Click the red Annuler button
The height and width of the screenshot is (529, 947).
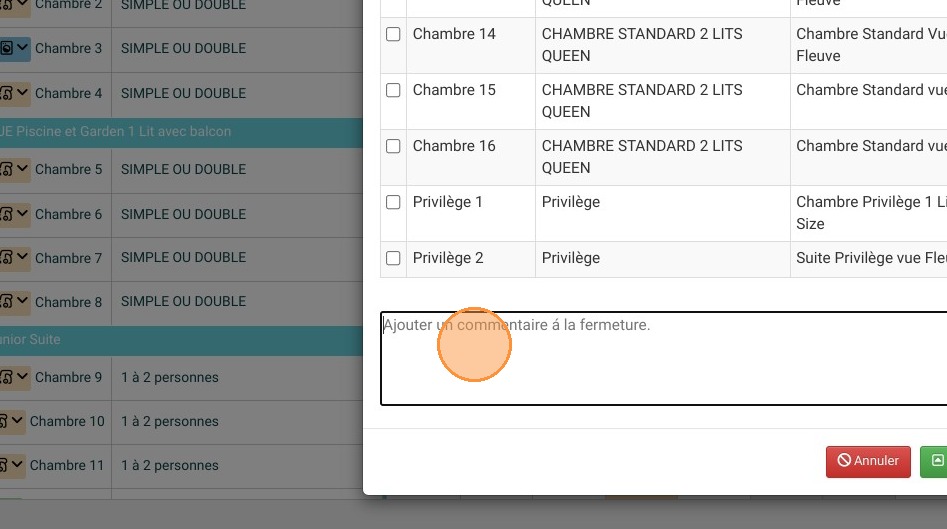(868, 461)
